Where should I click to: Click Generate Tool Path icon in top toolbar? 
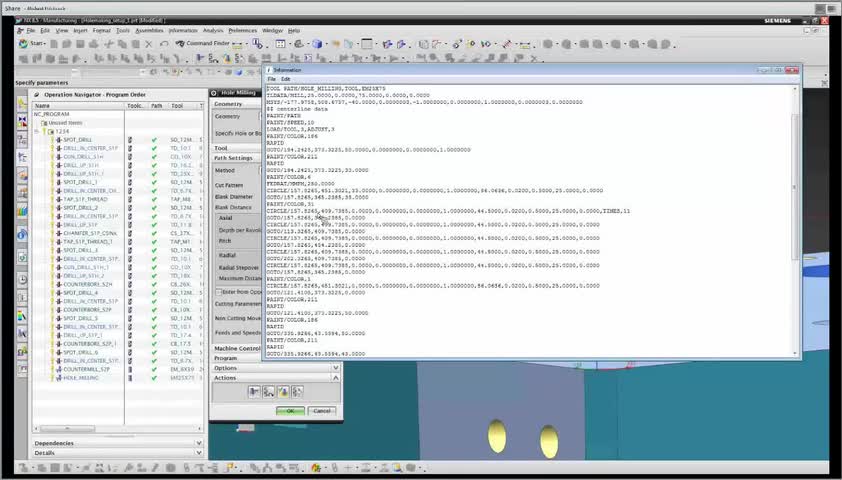(x=200, y=58)
